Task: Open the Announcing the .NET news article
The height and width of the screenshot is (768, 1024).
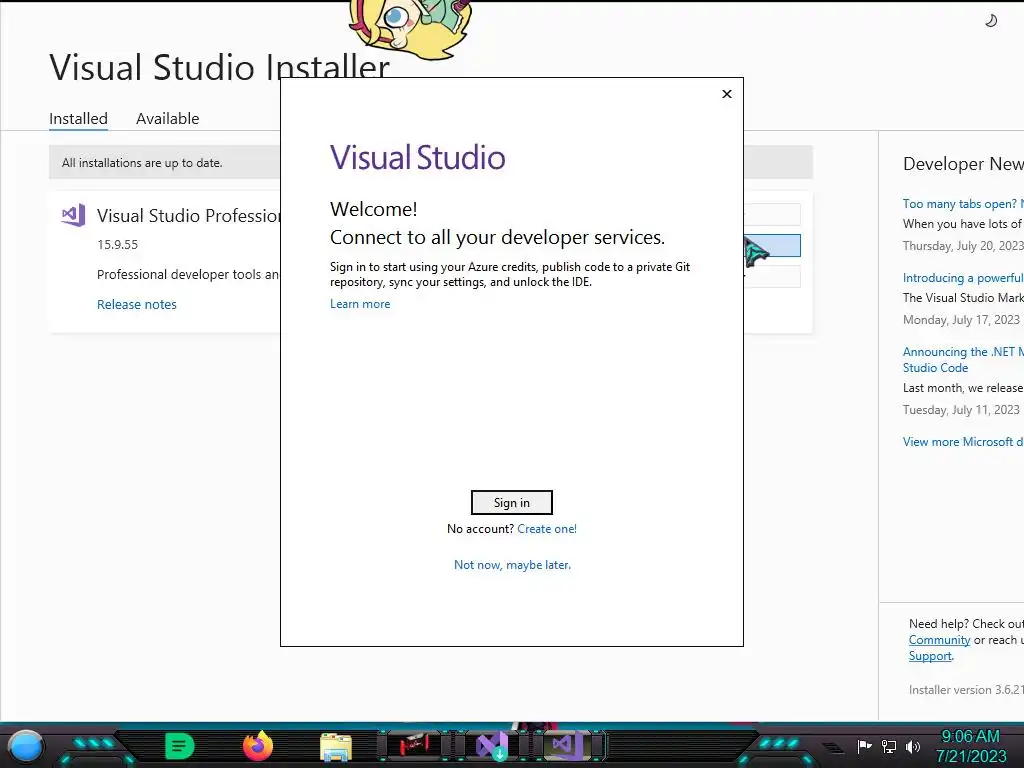Action: [963, 359]
